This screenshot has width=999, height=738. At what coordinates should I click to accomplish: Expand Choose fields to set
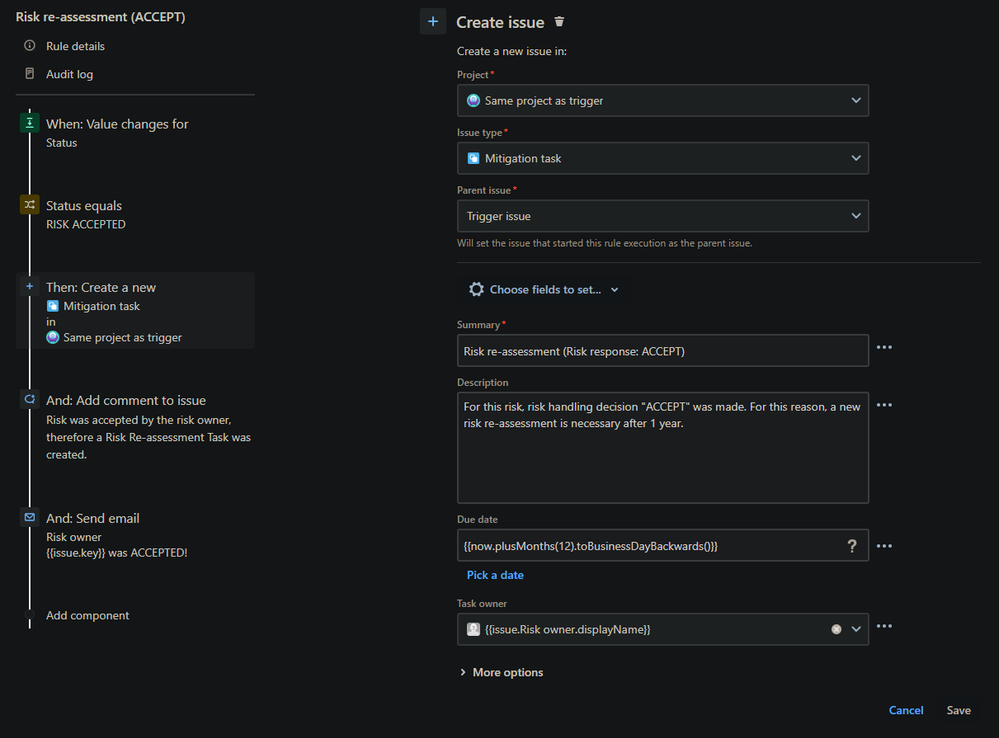(x=545, y=289)
